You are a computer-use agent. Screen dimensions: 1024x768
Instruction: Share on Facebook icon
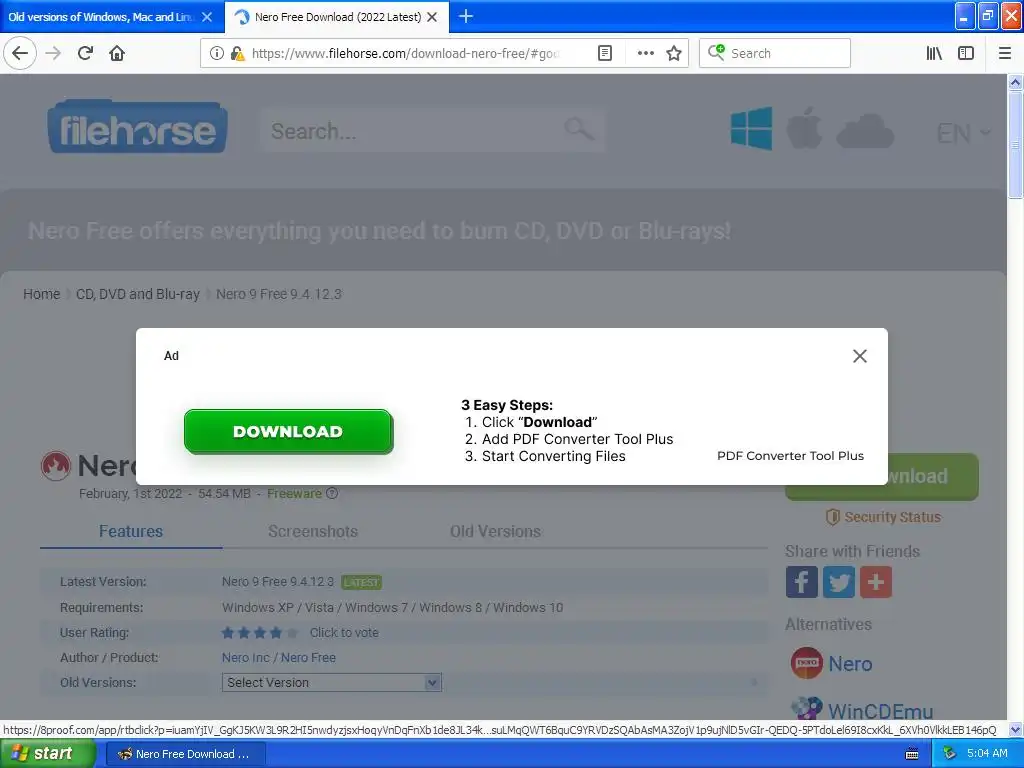click(802, 582)
